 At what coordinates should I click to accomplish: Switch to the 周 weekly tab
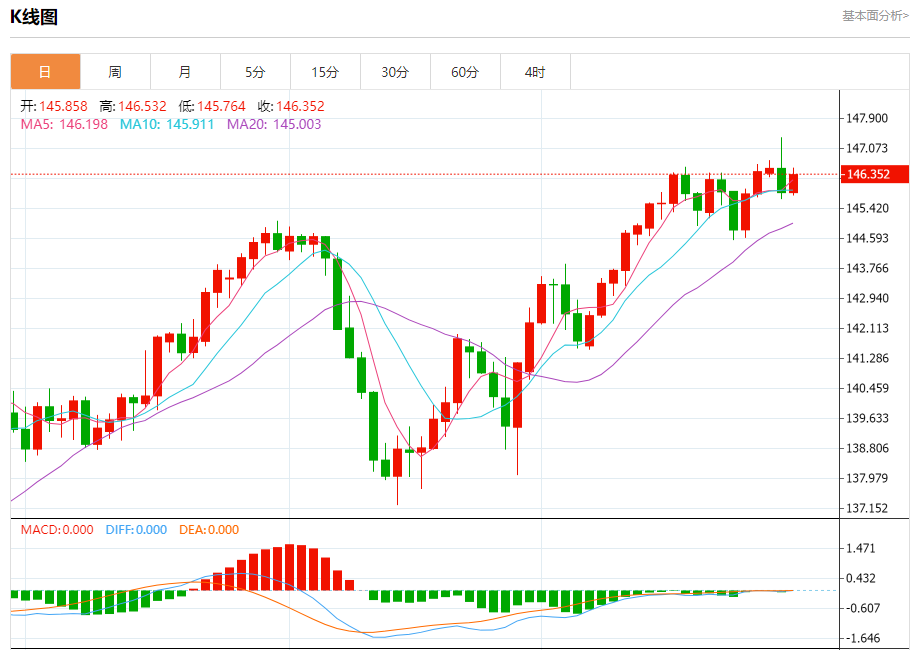coord(115,72)
